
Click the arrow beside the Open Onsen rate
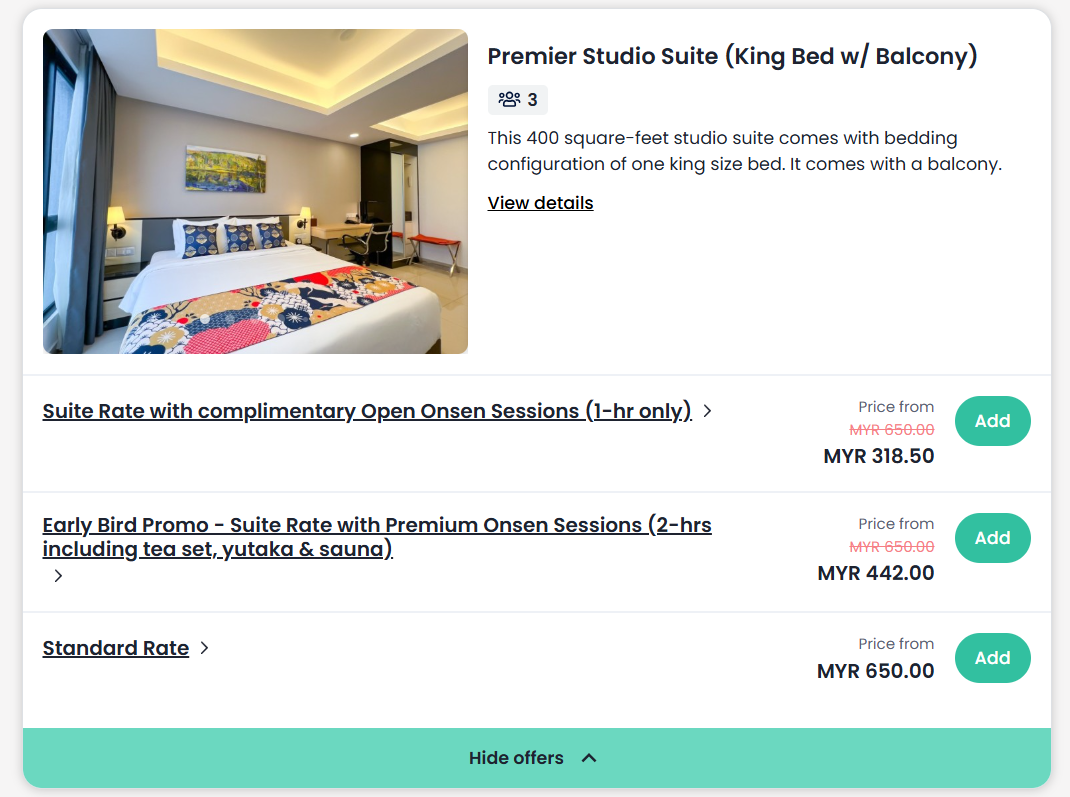[x=707, y=411]
